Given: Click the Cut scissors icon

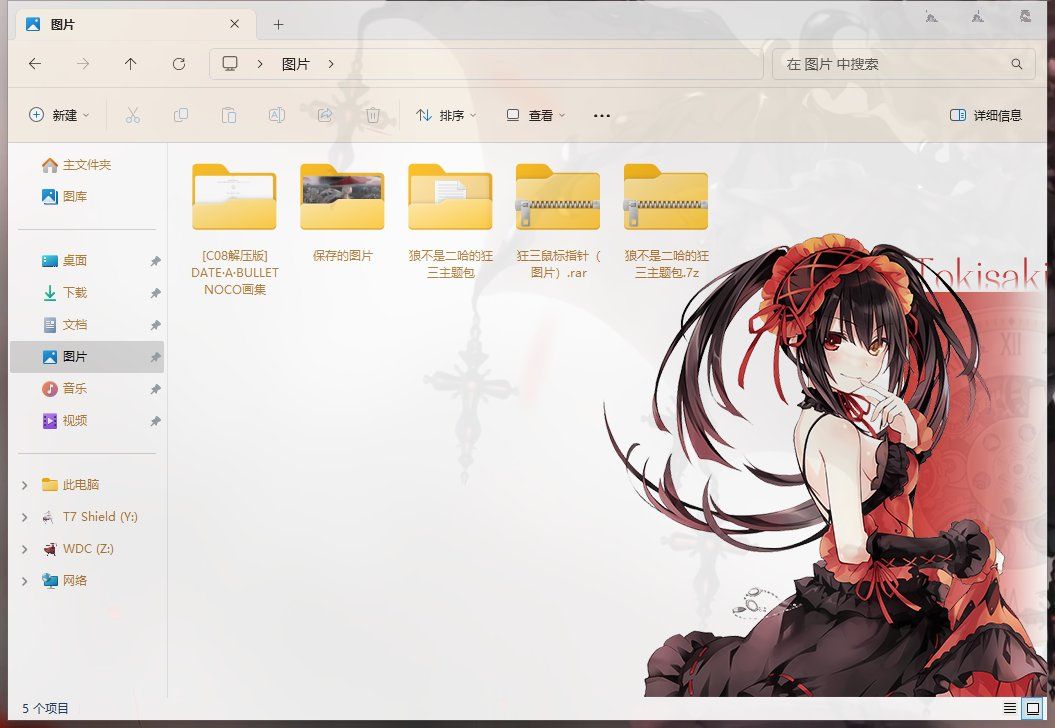Looking at the screenshot, I should tap(133, 115).
